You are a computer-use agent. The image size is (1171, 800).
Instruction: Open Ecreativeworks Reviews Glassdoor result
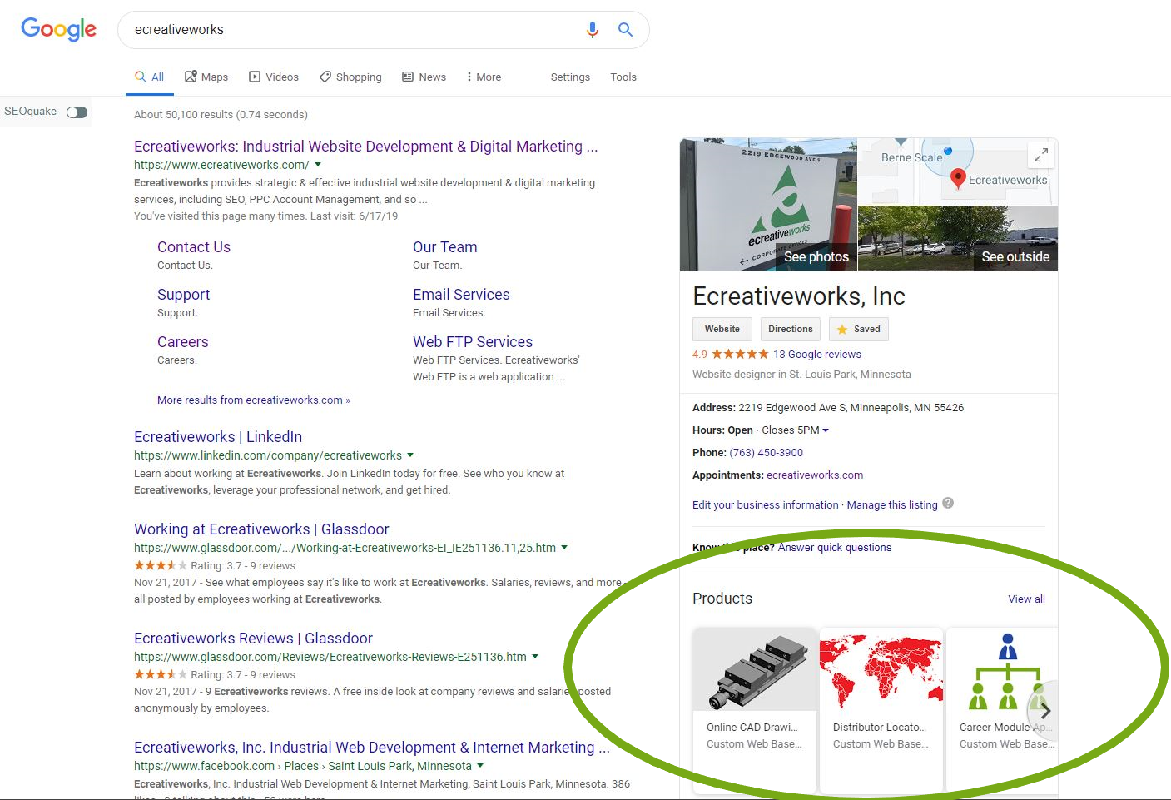[x=253, y=638]
